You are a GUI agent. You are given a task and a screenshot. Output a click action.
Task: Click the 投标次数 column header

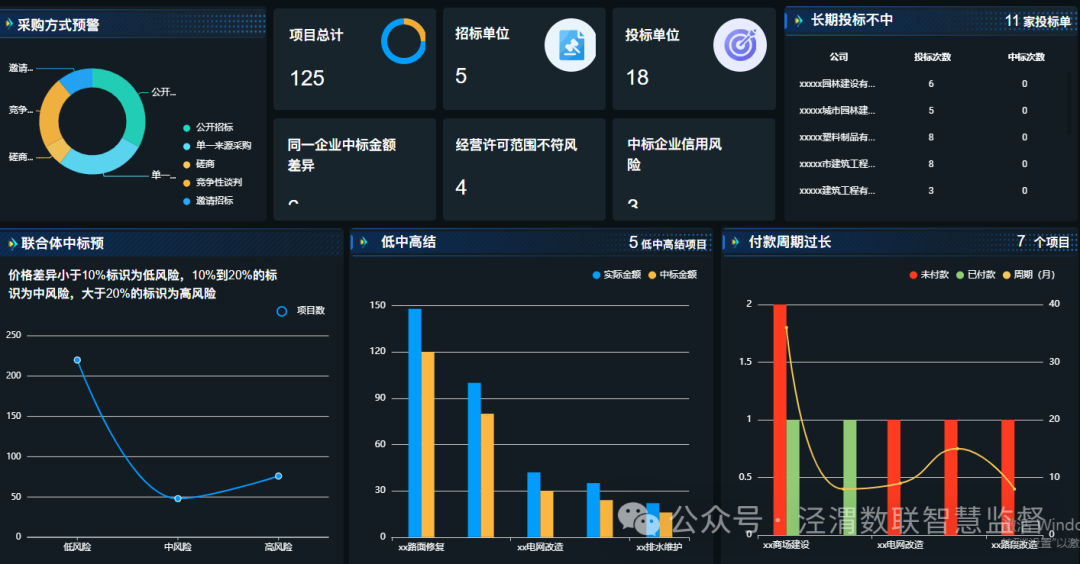click(932, 57)
